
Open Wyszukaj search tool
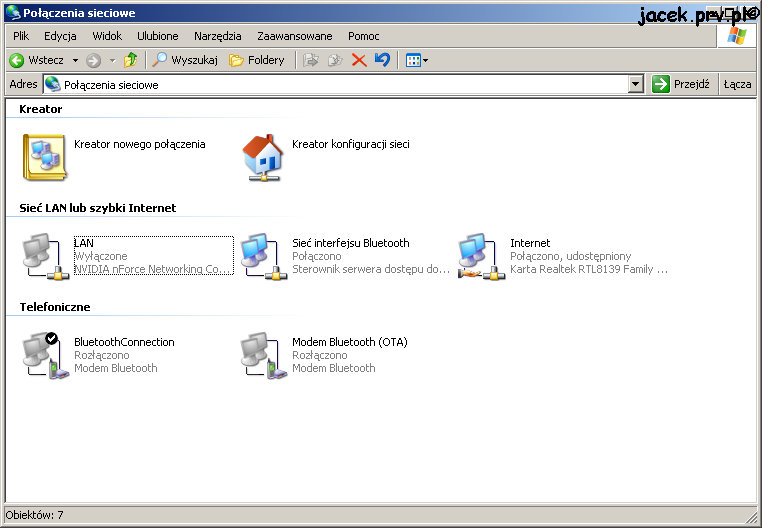[x=185, y=60]
